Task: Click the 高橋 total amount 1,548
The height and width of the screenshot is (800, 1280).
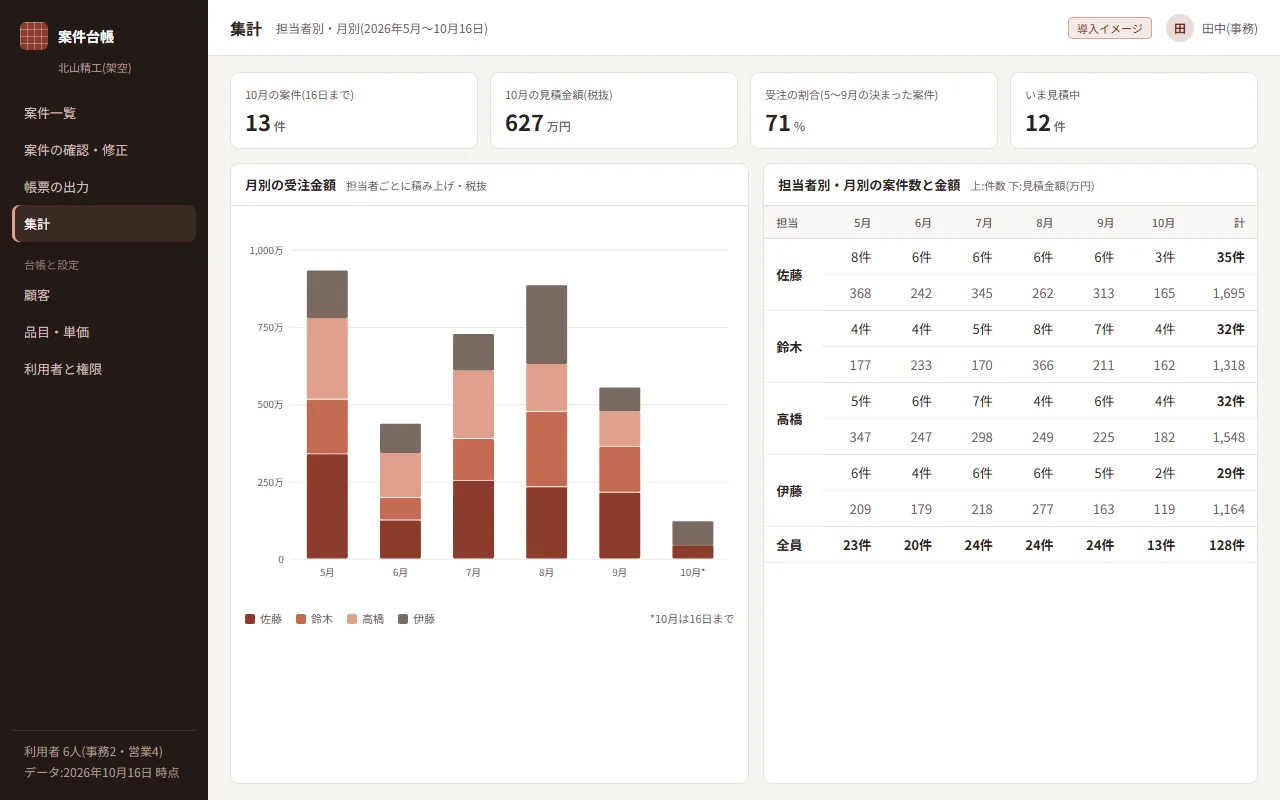Action: point(1228,437)
